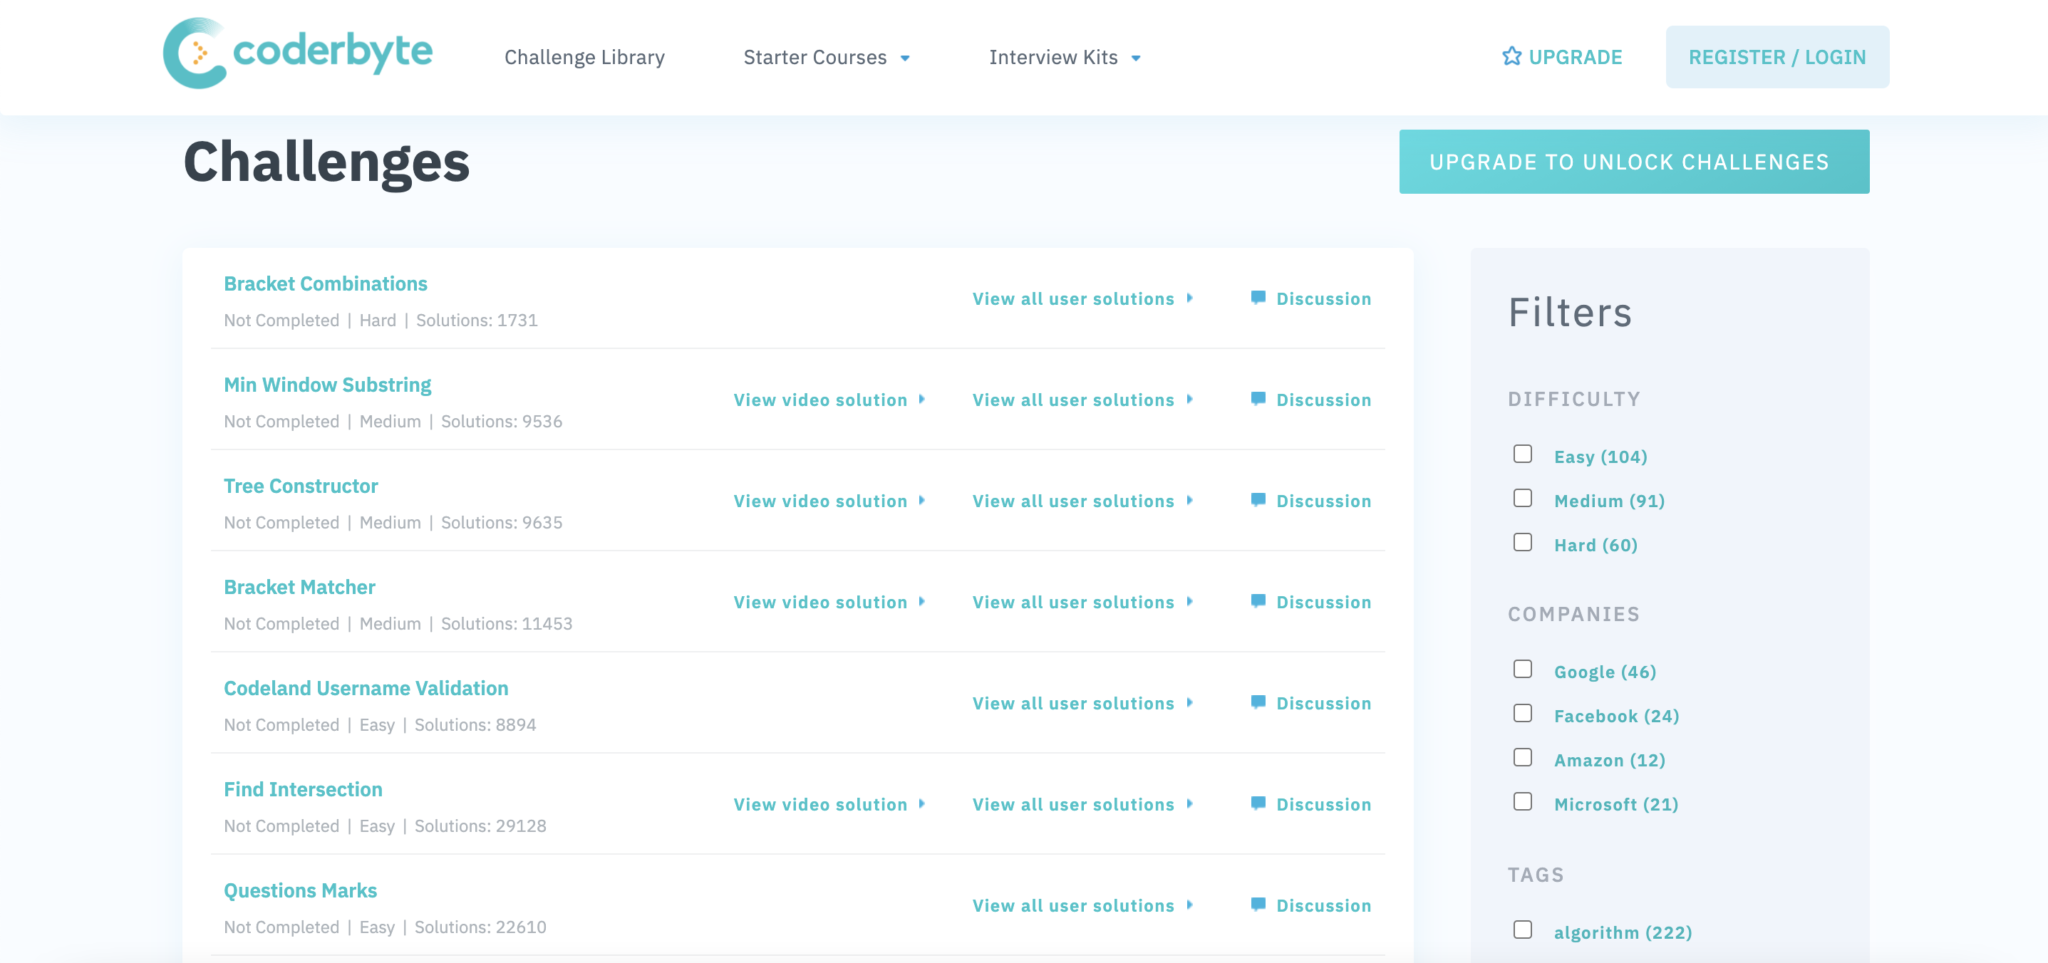Enable the Google companies filter
This screenshot has height=963, width=2048.
click(x=1523, y=668)
